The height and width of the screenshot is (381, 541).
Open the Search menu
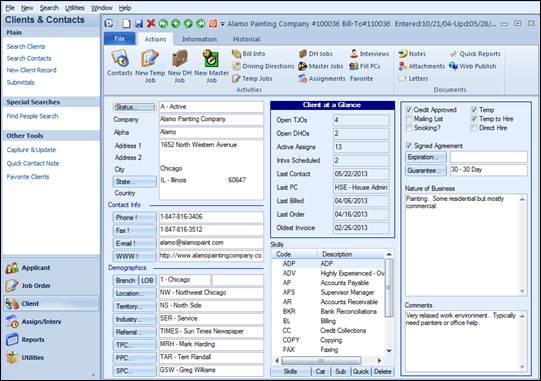(49, 8)
